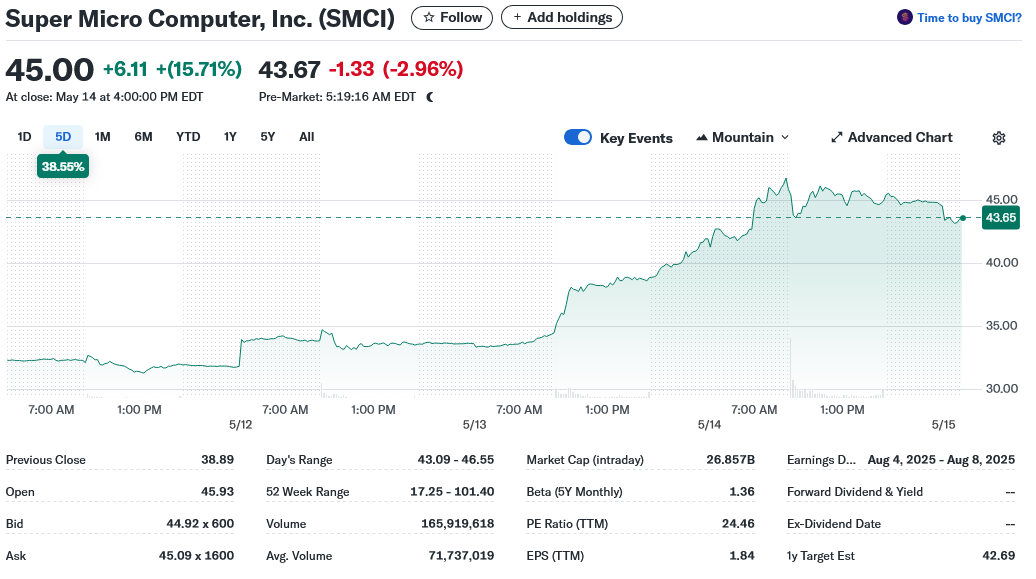Click the plus icon in Add holdings
The height and width of the screenshot is (579, 1036).
(x=517, y=17)
